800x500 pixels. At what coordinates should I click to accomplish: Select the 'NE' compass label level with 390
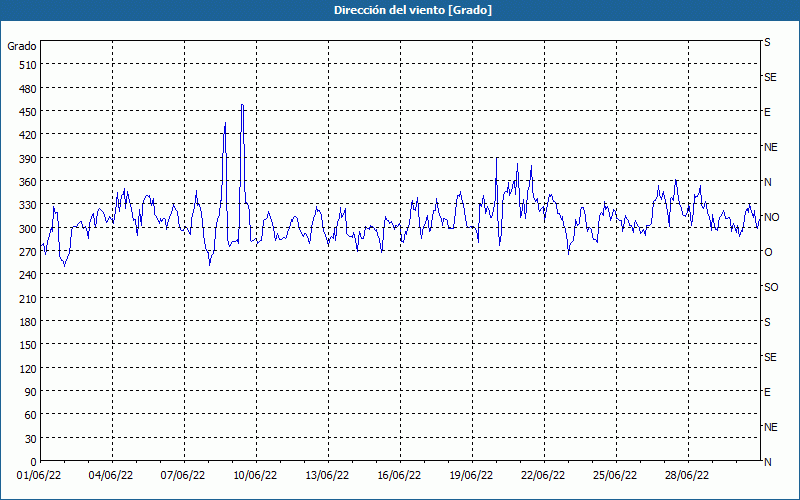click(x=770, y=147)
